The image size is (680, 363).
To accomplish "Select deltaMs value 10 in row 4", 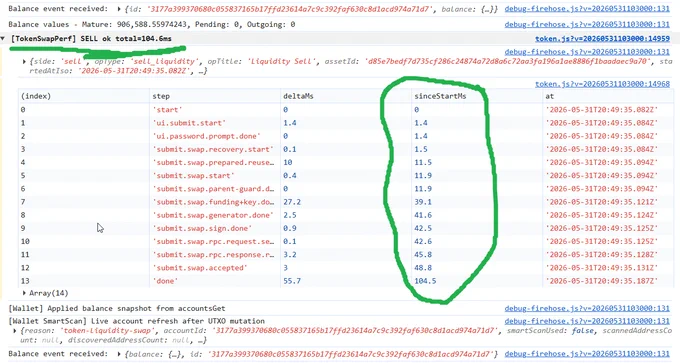I will click(288, 162).
